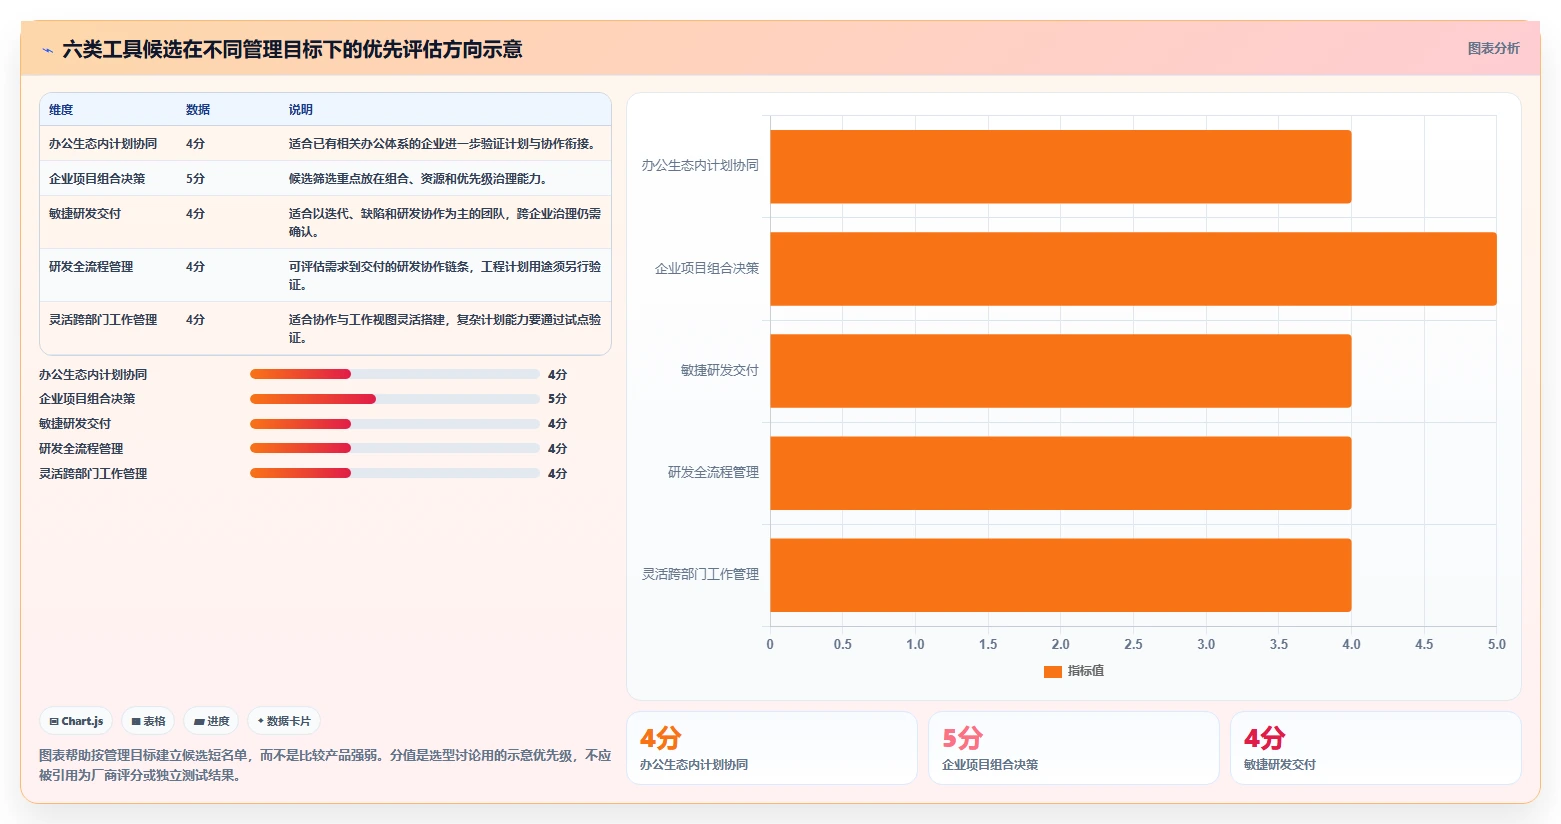Click the description starting 适合已有相关办公体系
The width and height of the screenshot is (1561, 824).
tap(442, 144)
